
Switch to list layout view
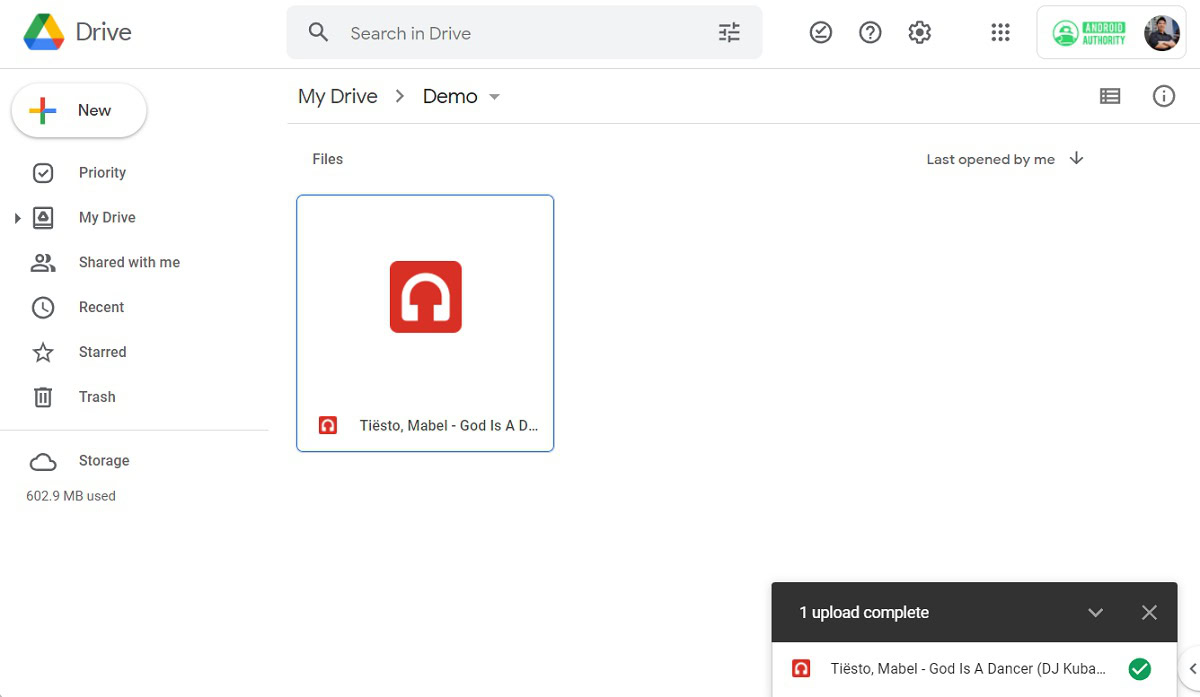coord(1109,96)
